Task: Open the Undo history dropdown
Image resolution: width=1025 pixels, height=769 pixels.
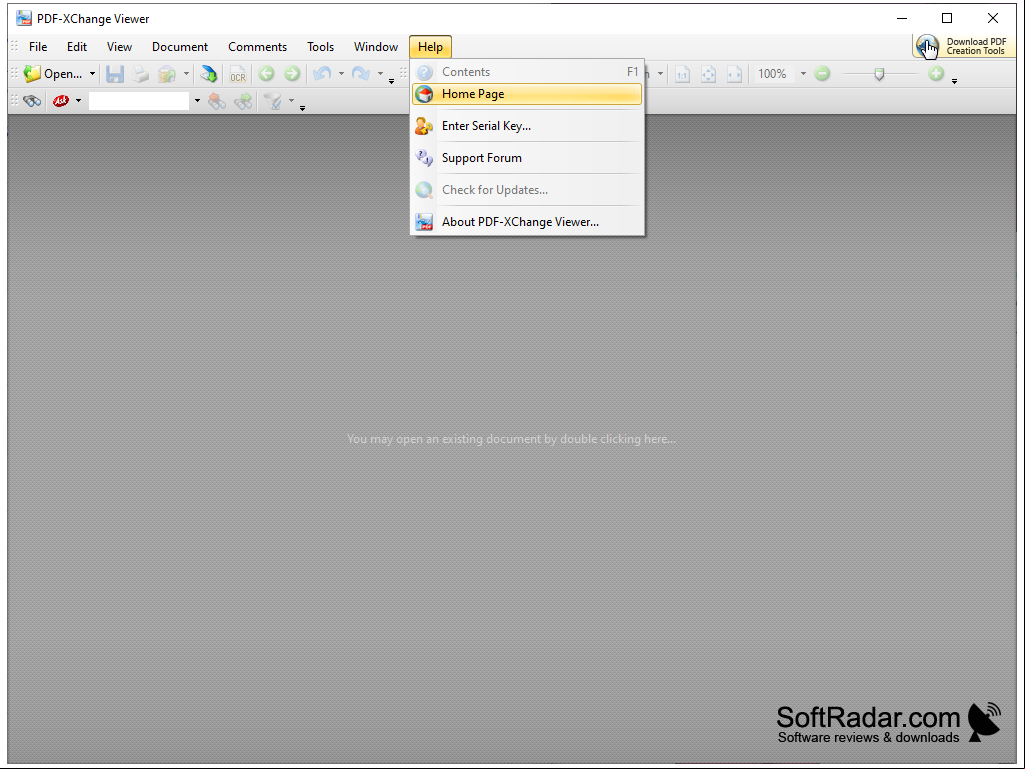Action: click(341, 74)
